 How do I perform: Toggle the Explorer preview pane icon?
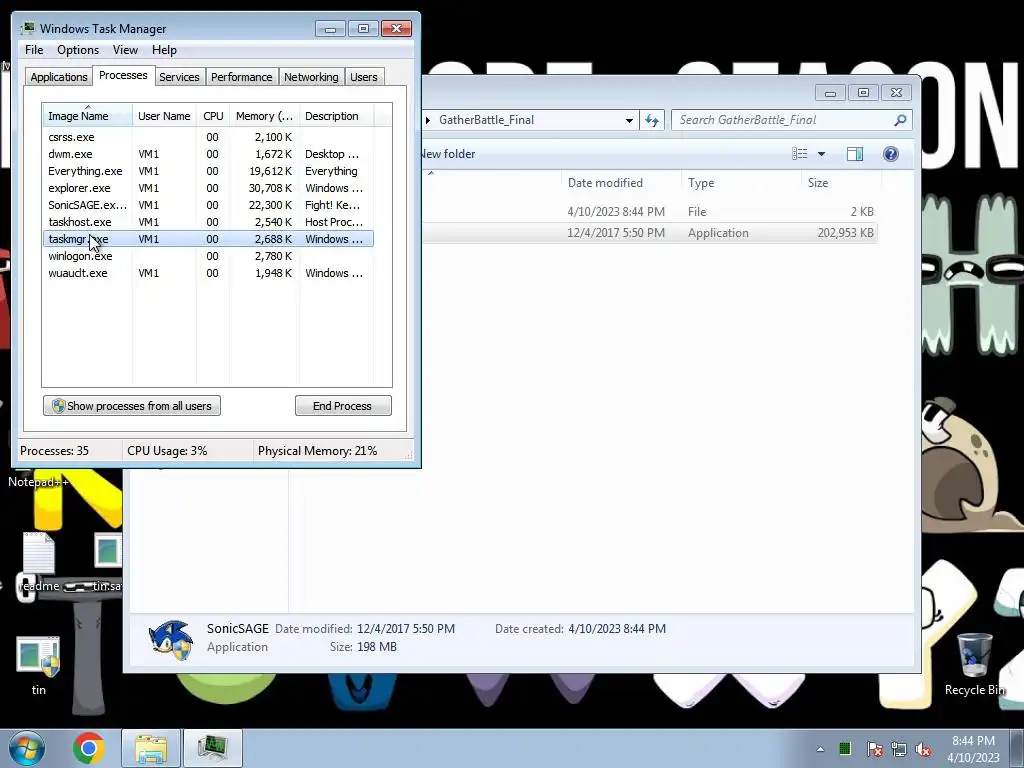coord(855,154)
